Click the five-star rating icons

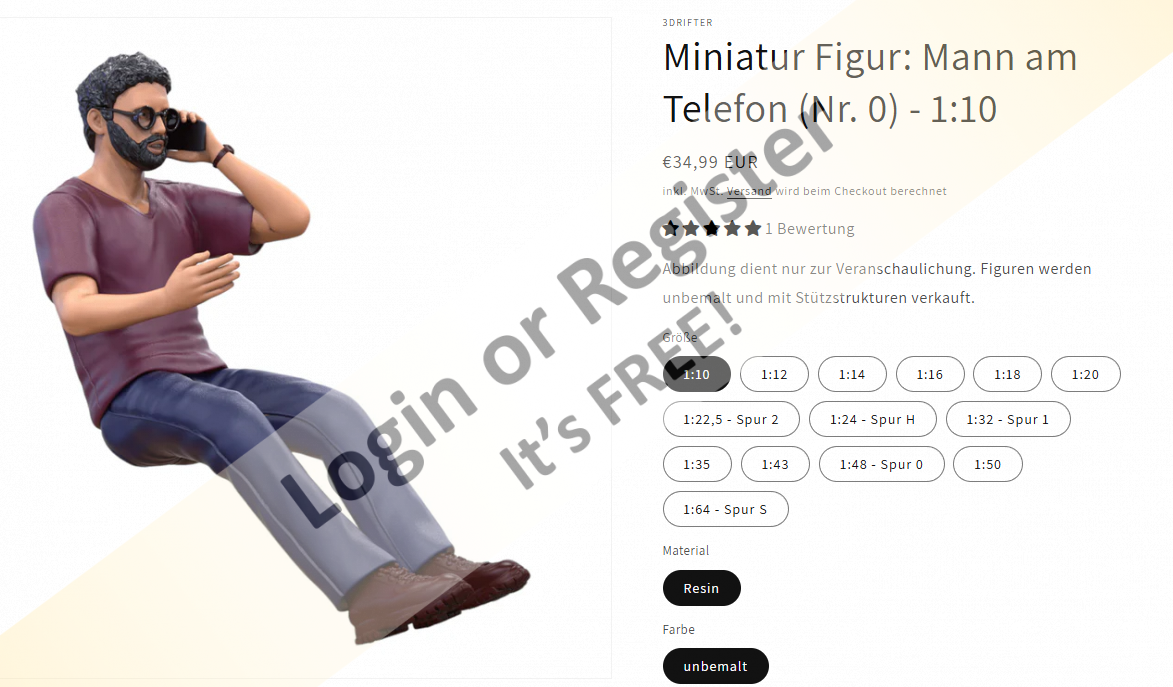711,228
